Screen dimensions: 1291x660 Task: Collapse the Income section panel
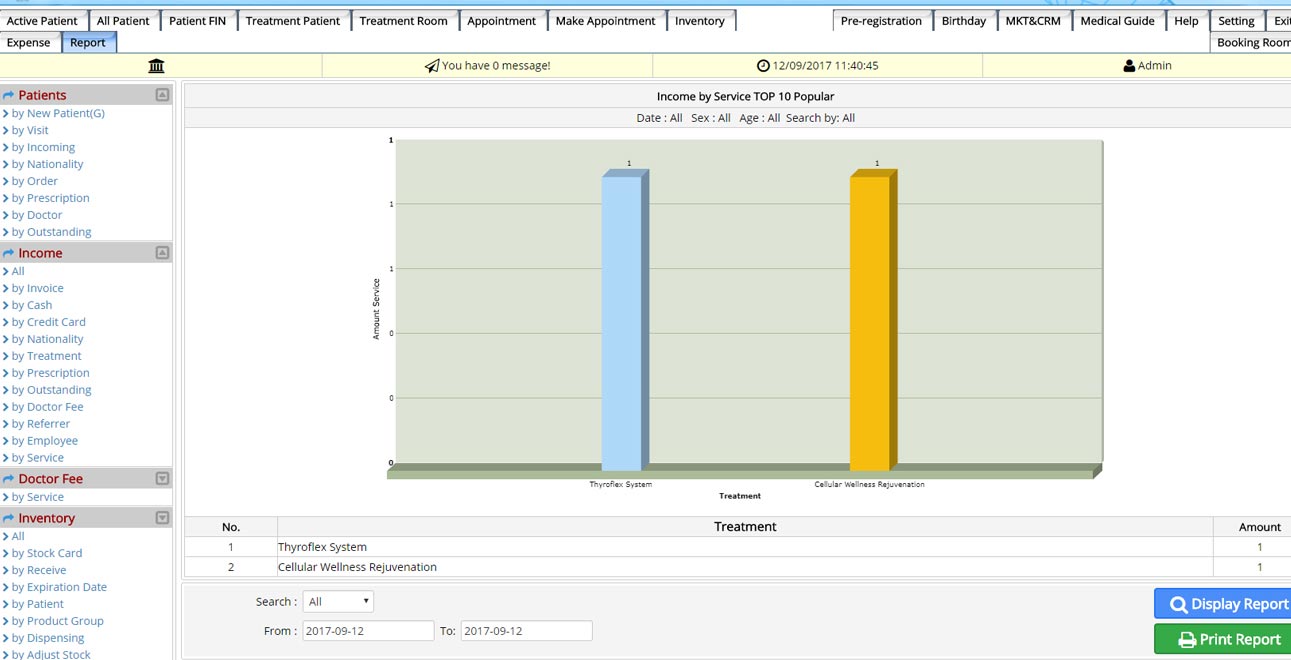coord(162,253)
